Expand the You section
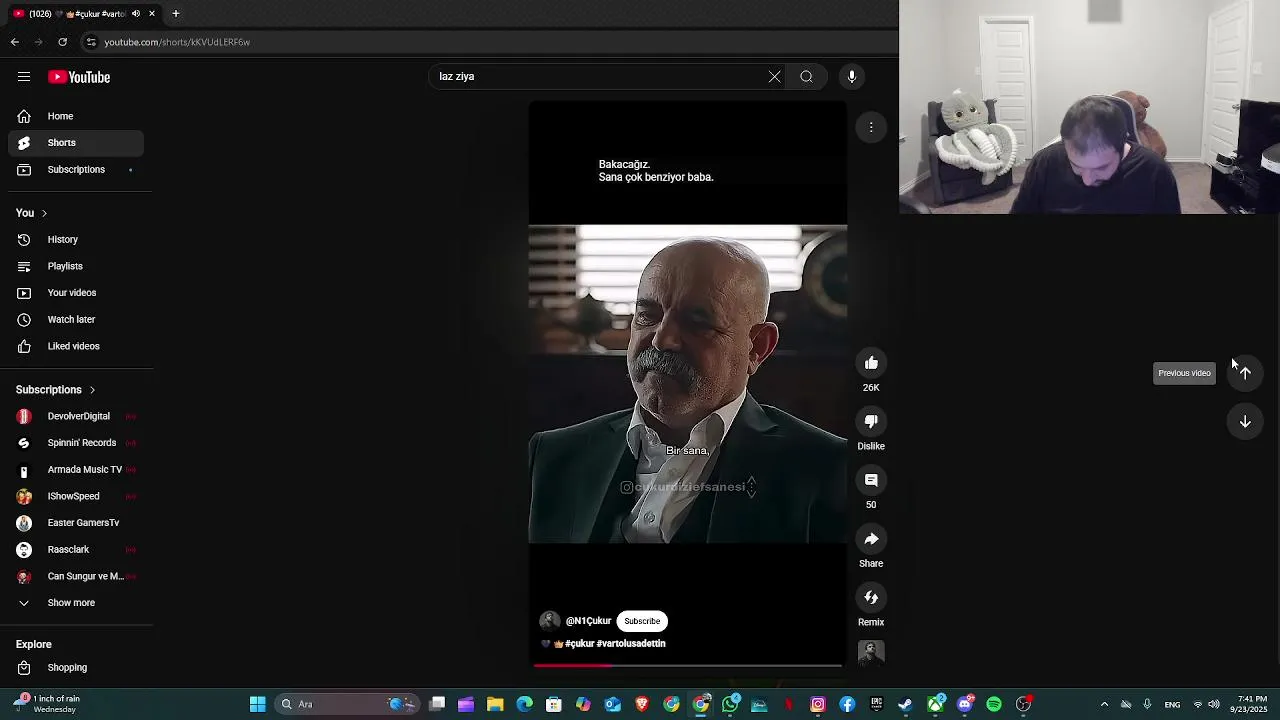The height and width of the screenshot is (720, 1280). (x=32, y=213)
